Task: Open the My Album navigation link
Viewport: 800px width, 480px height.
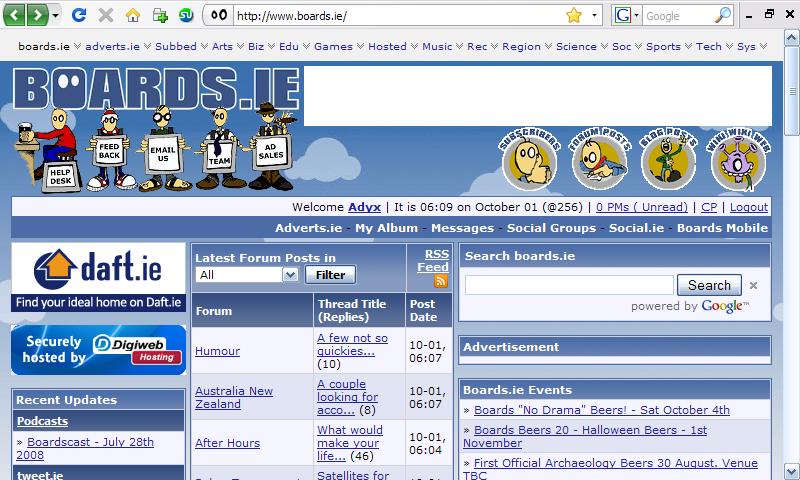Action: tap(386, 228)
